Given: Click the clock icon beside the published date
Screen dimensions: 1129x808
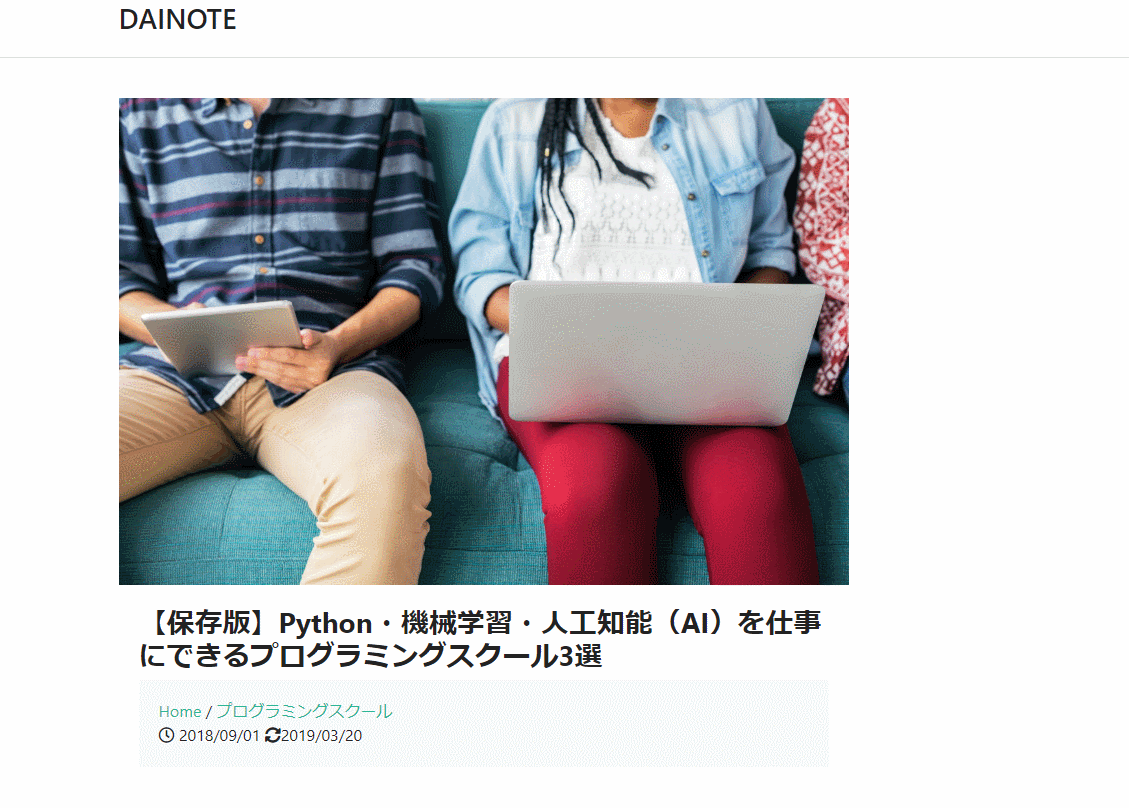Looking at the screenshot, I should pyautogui.click(x=166, y=735).
